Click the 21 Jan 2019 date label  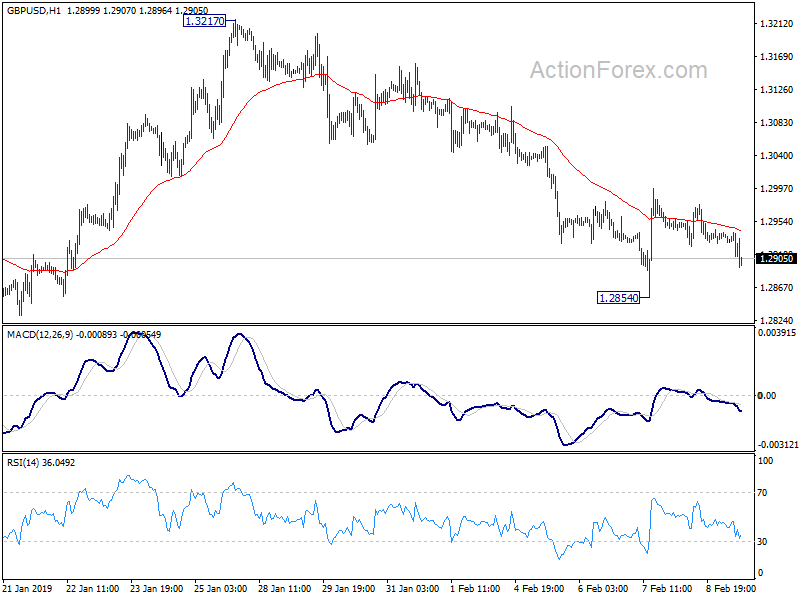[28, 588]
